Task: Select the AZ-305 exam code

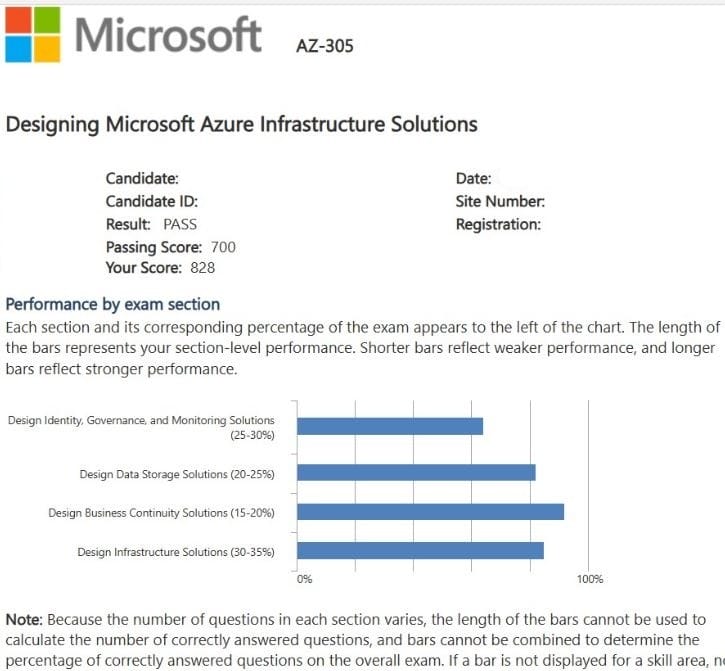Action: [x=325, y=45]
